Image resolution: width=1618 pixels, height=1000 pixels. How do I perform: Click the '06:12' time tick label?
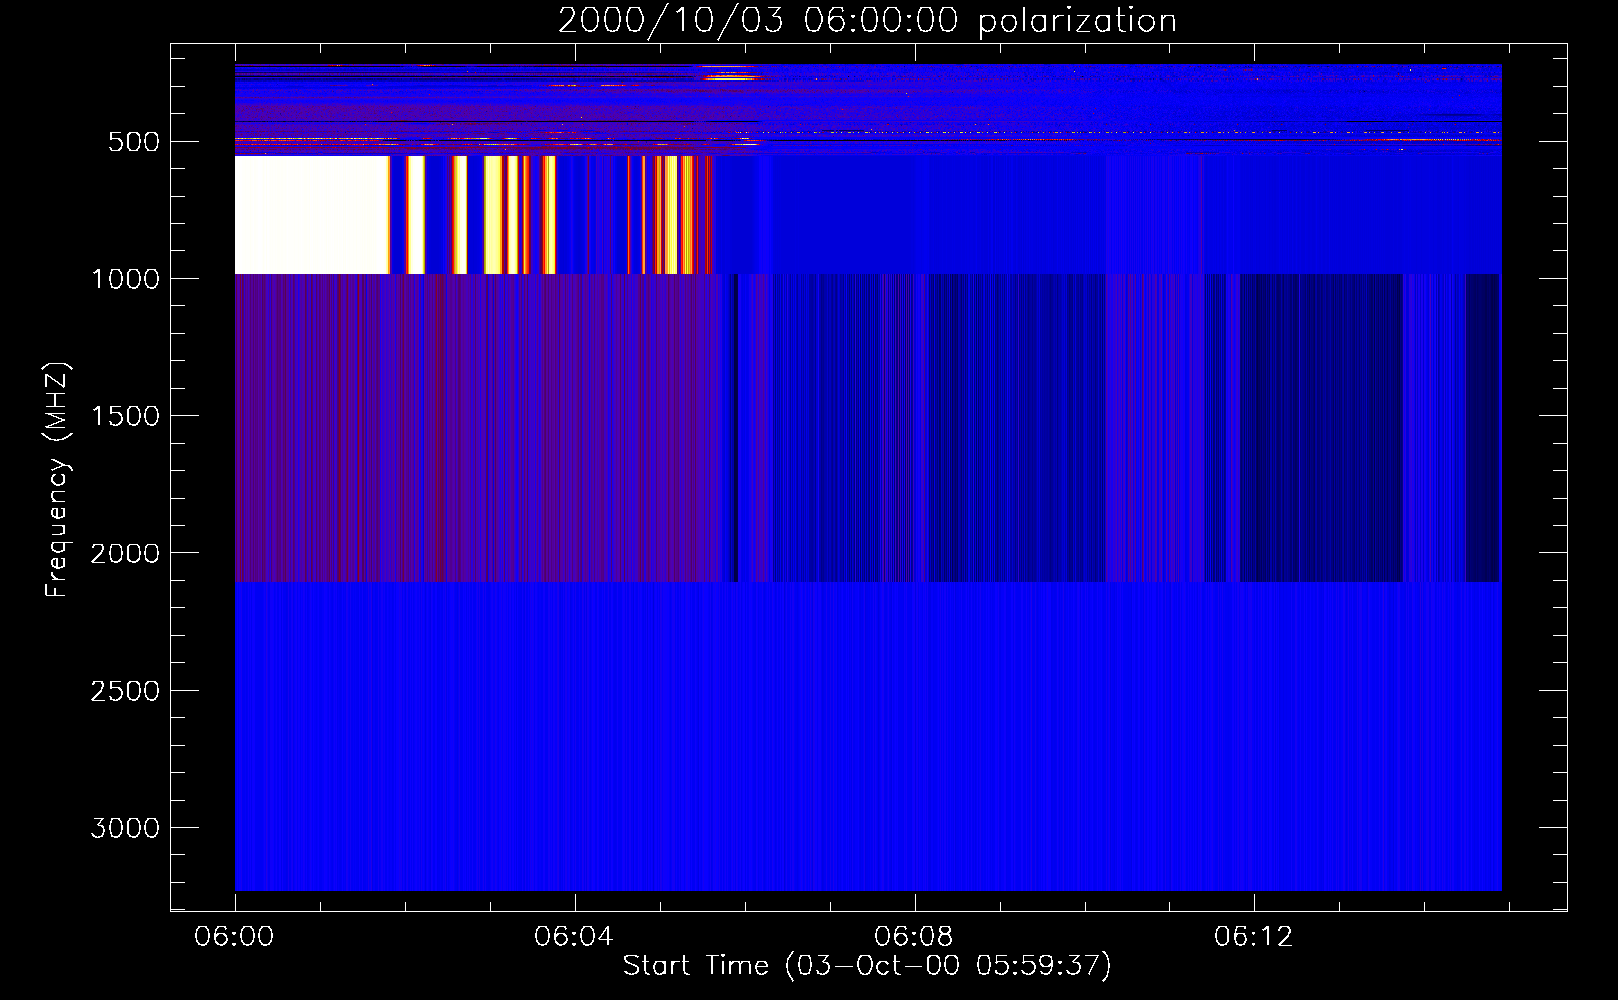(x=1253, y=937)
